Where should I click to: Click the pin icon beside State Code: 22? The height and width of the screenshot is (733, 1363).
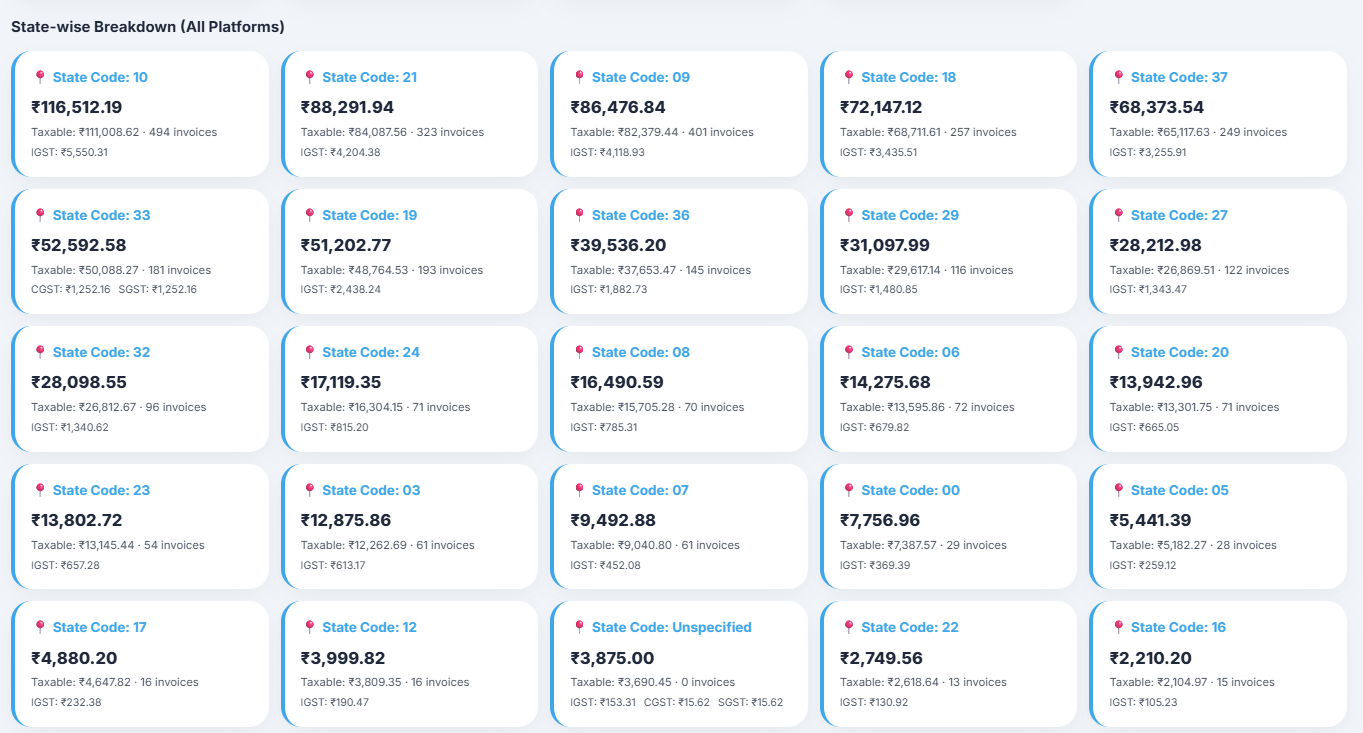click(x=848, y=627)
